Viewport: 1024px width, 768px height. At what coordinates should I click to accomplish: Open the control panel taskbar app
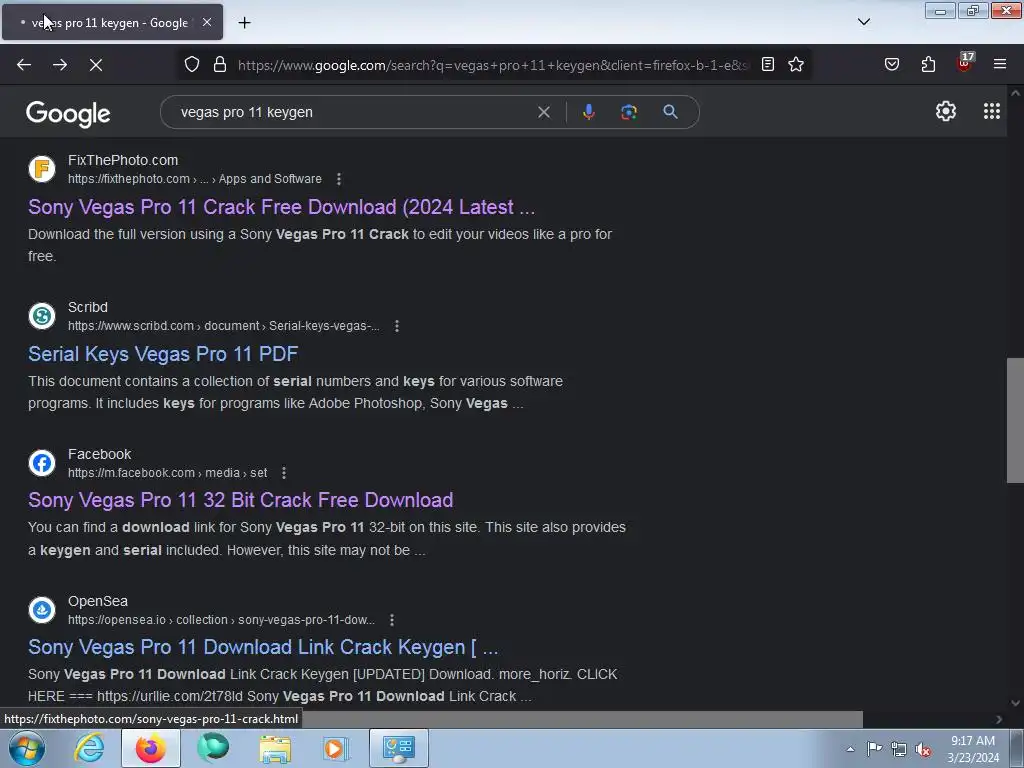399,748
